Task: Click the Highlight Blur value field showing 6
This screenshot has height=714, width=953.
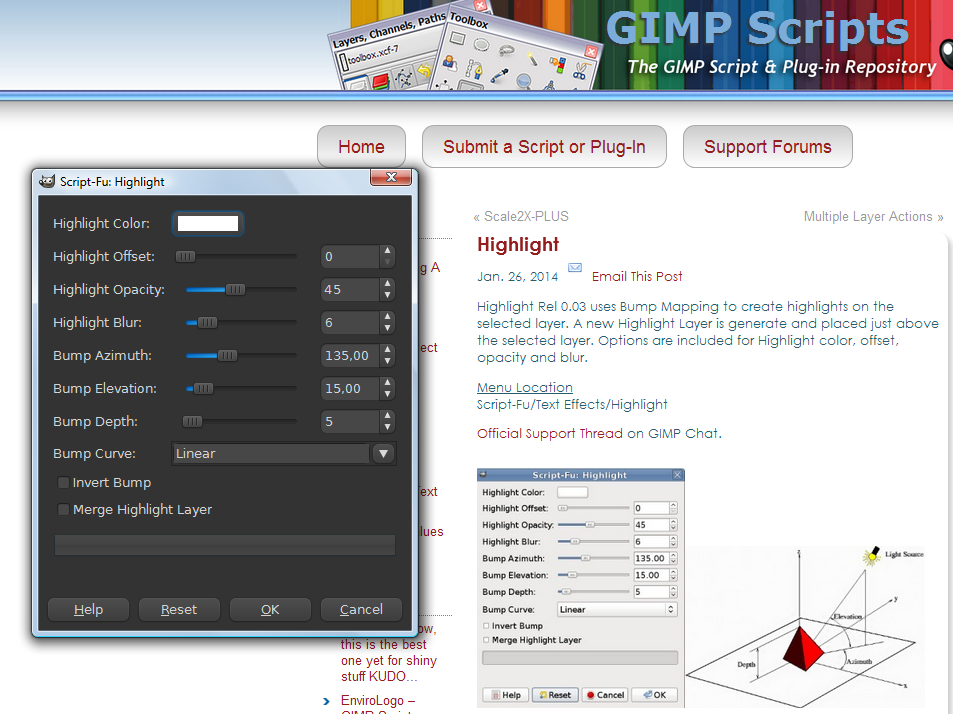Action: coord(351,322)
